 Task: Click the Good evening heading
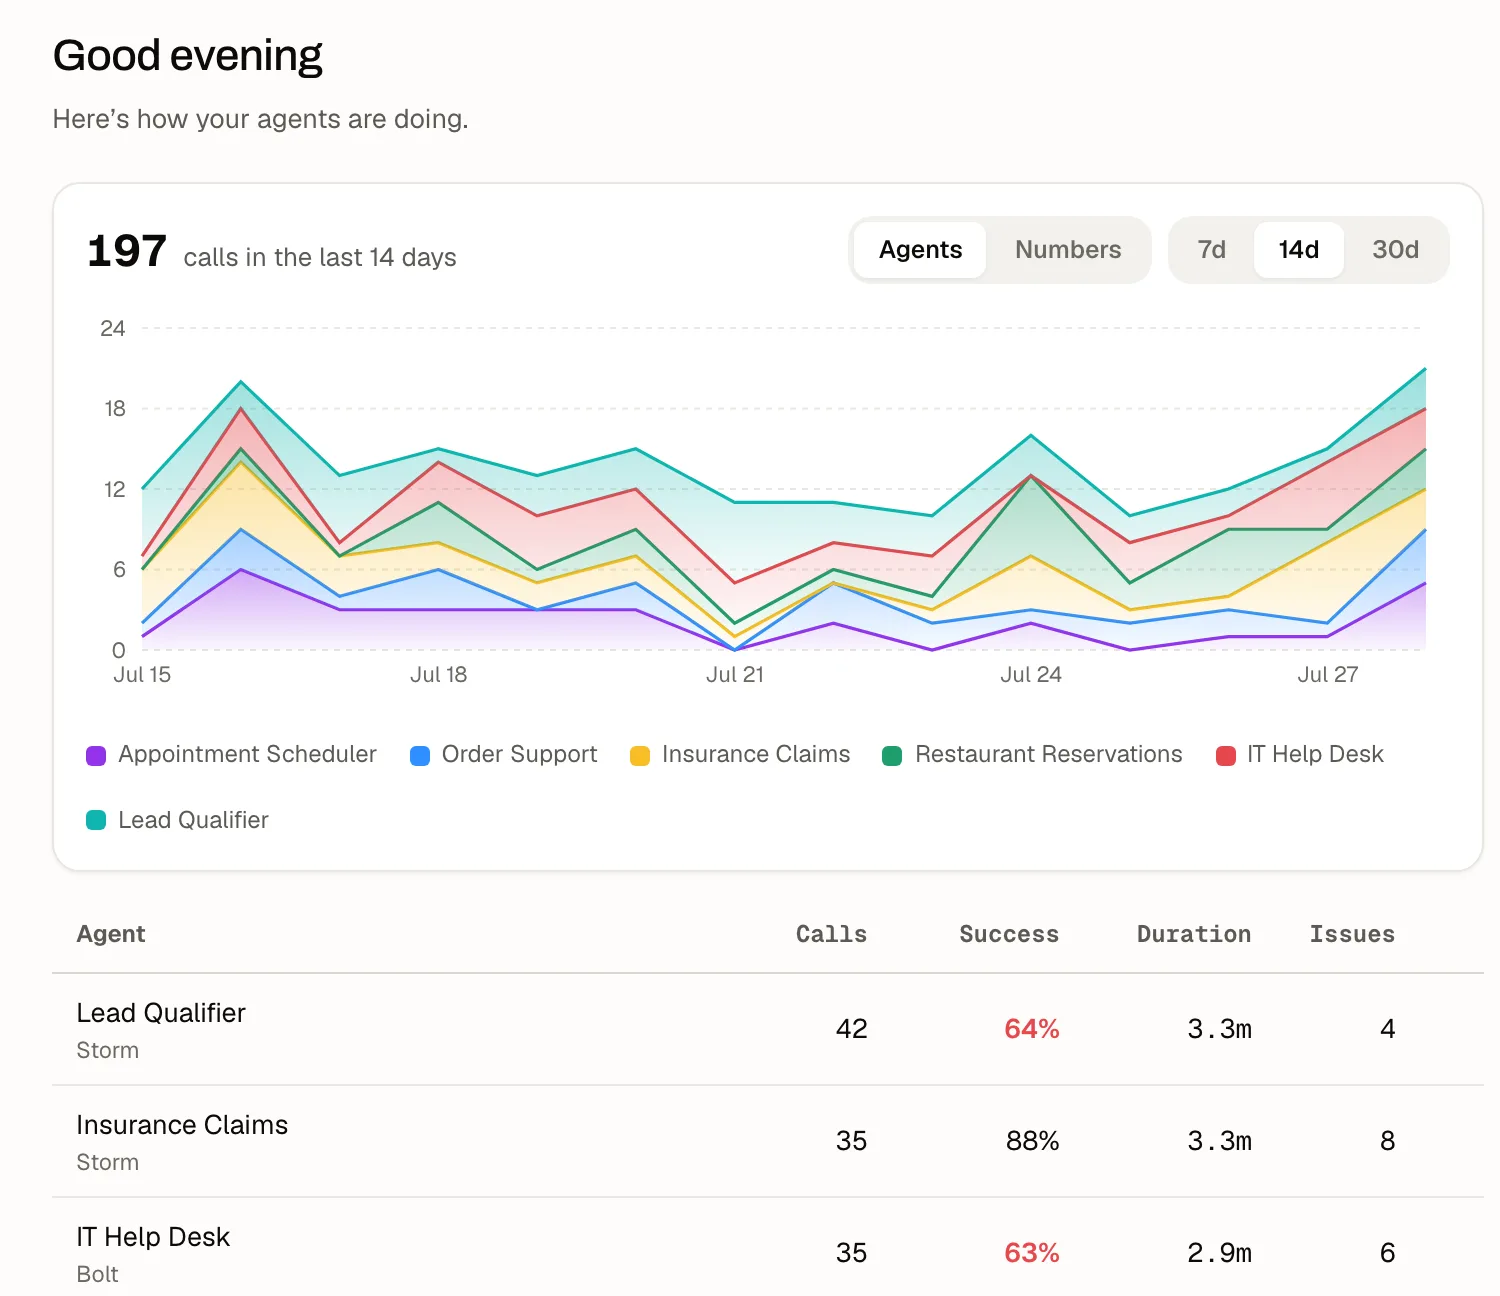point(188,56)
